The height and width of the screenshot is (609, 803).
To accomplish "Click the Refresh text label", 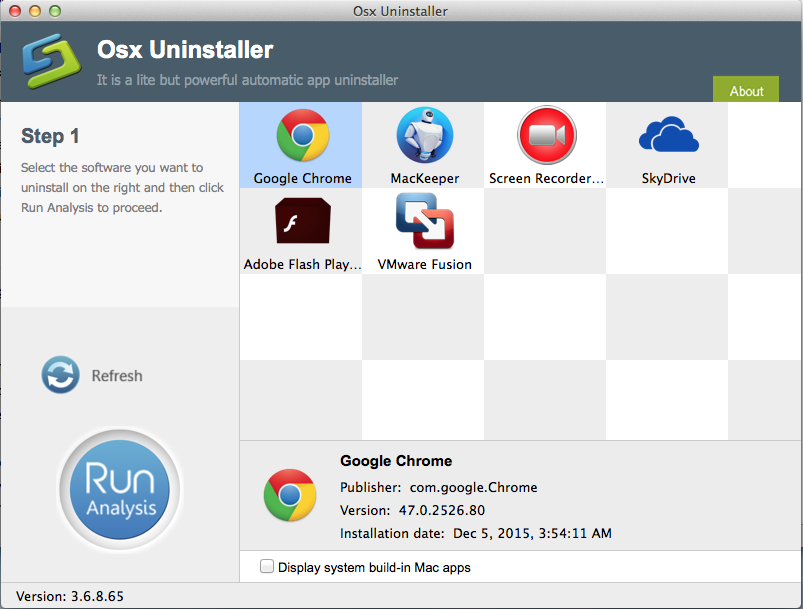I will tap(117, 376).
